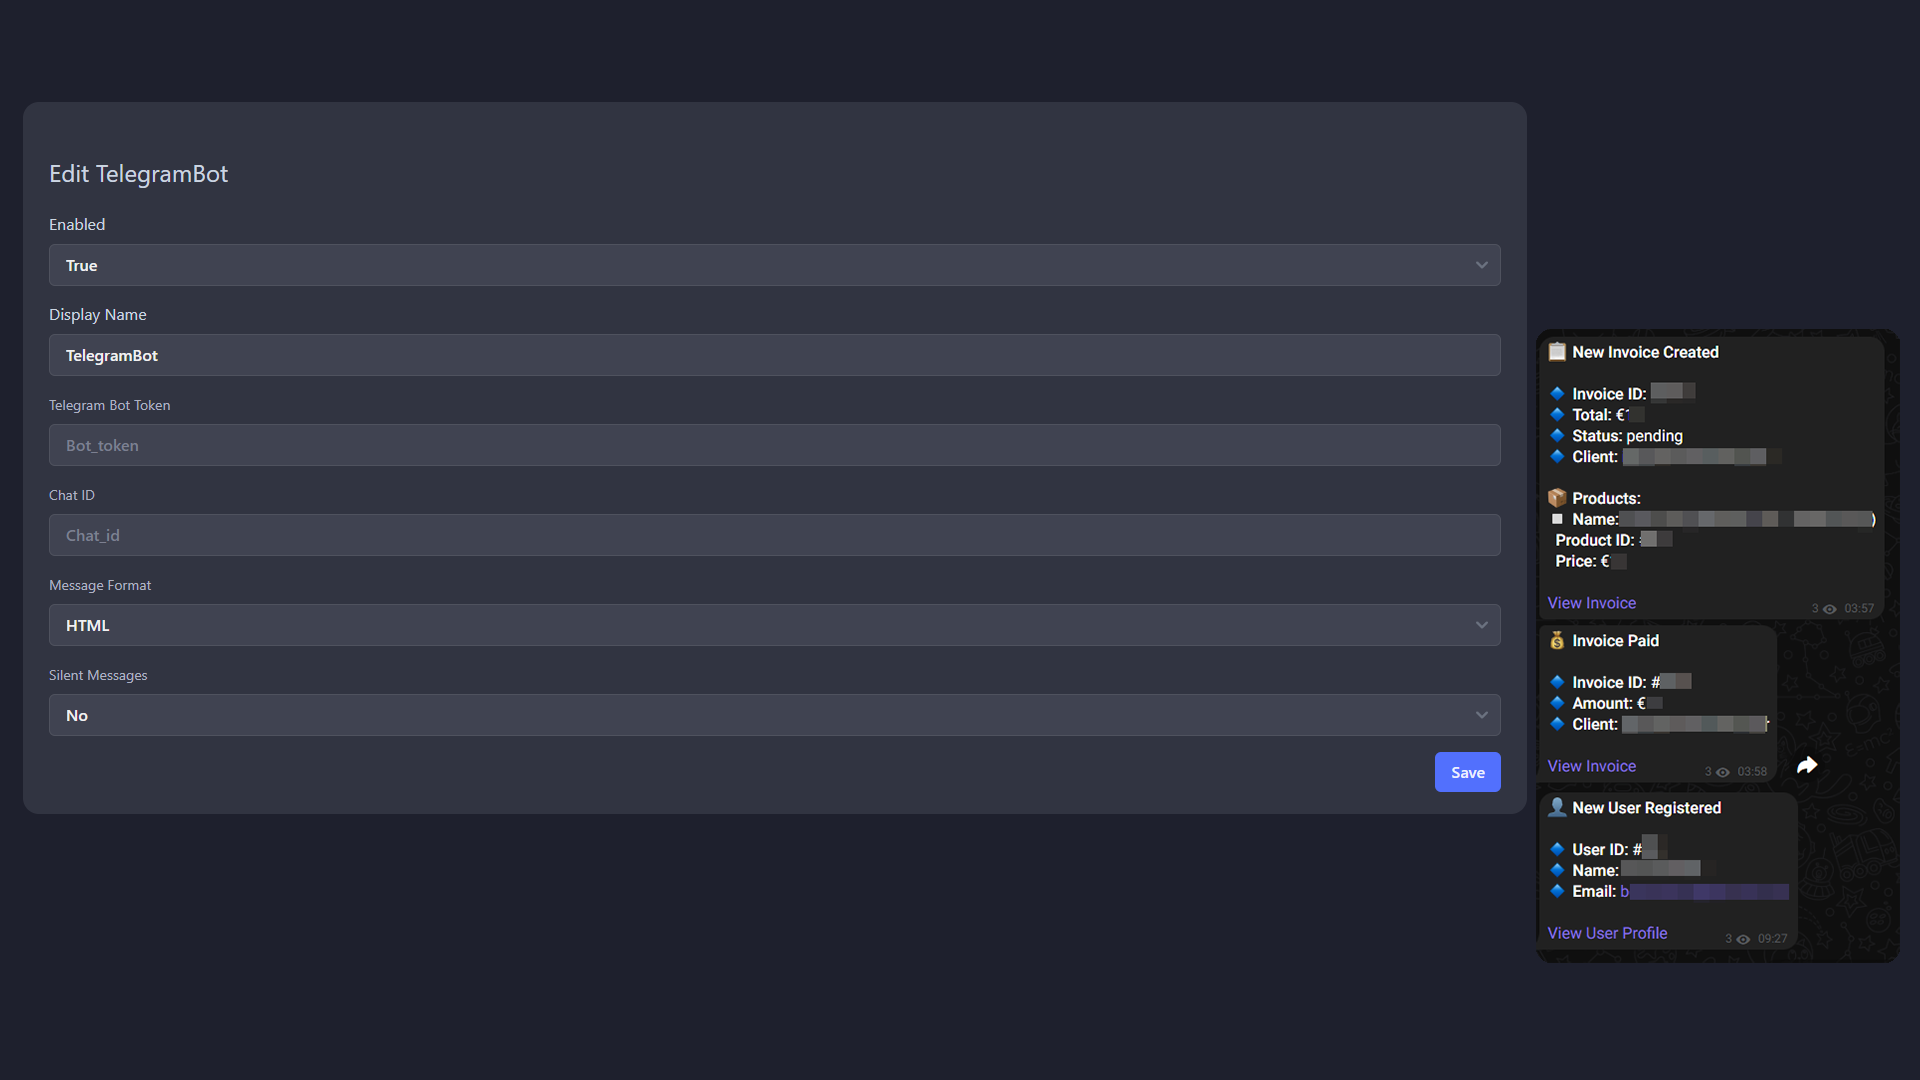Image resolution: width=1920 pixels, height=1080 pixels.
Task: Open the View User Profile link
Action: [x=1607, y=932]
